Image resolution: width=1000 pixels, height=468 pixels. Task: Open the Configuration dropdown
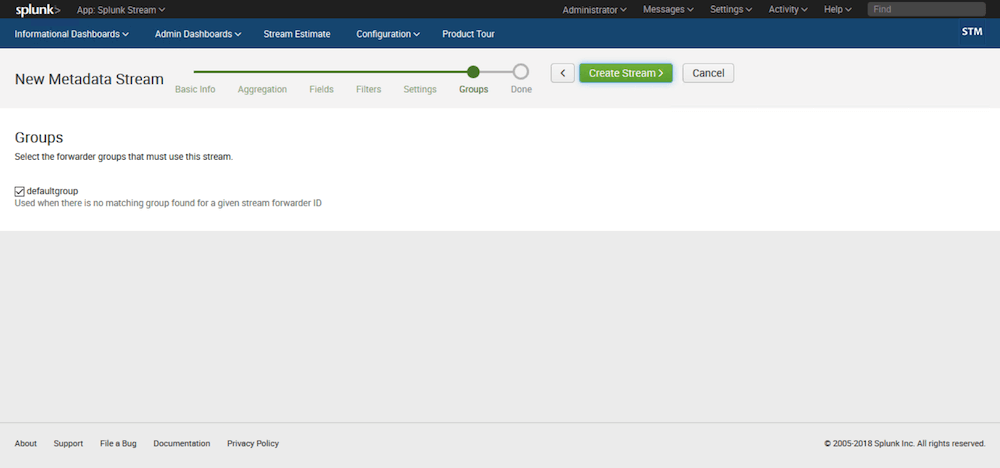(388, 34)
